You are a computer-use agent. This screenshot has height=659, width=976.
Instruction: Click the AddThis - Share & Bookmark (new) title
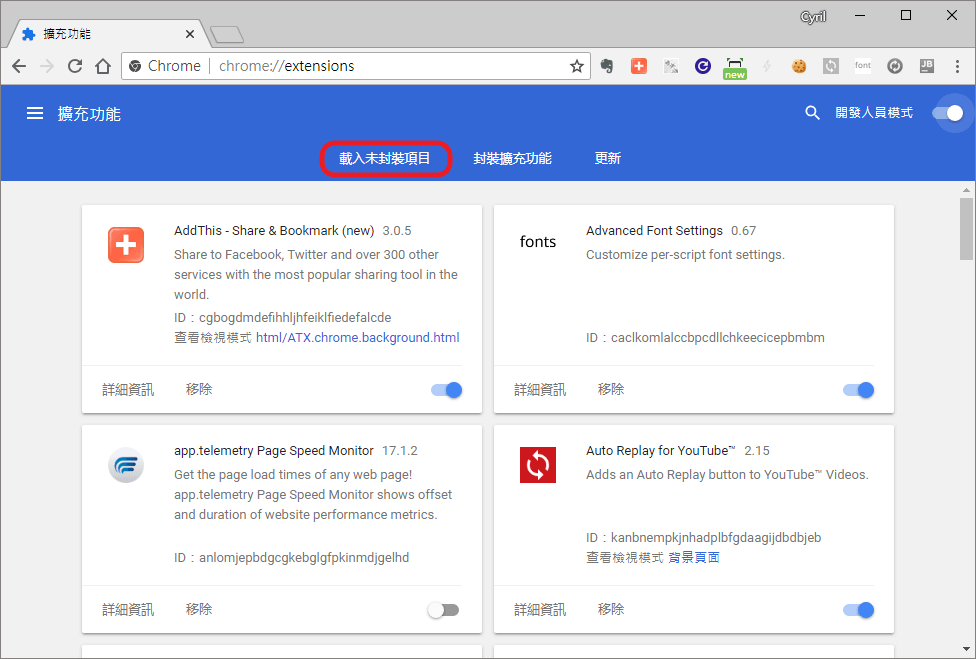point(274,231)
